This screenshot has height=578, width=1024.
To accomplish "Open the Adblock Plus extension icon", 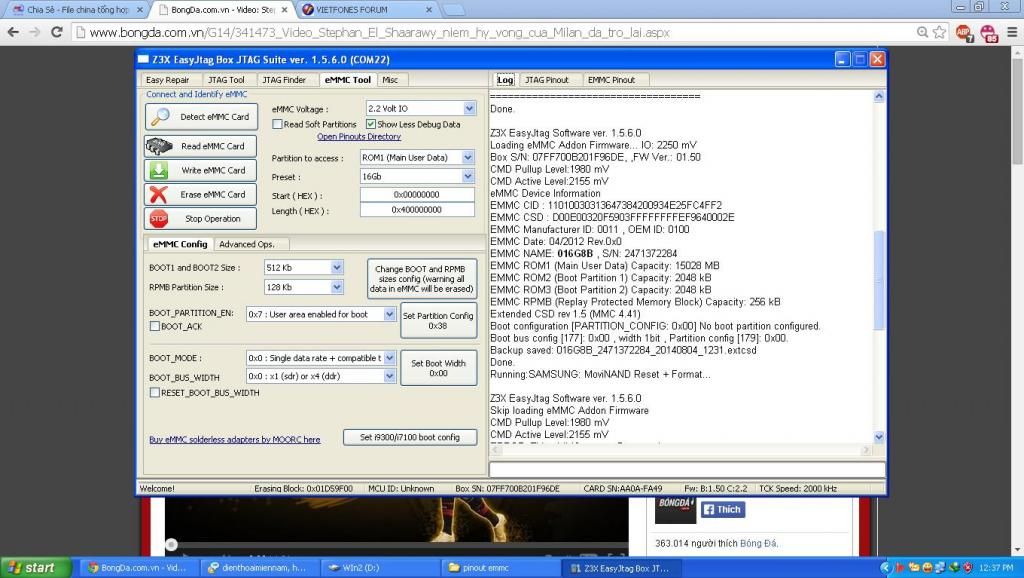I will click(x=964, y=33).
